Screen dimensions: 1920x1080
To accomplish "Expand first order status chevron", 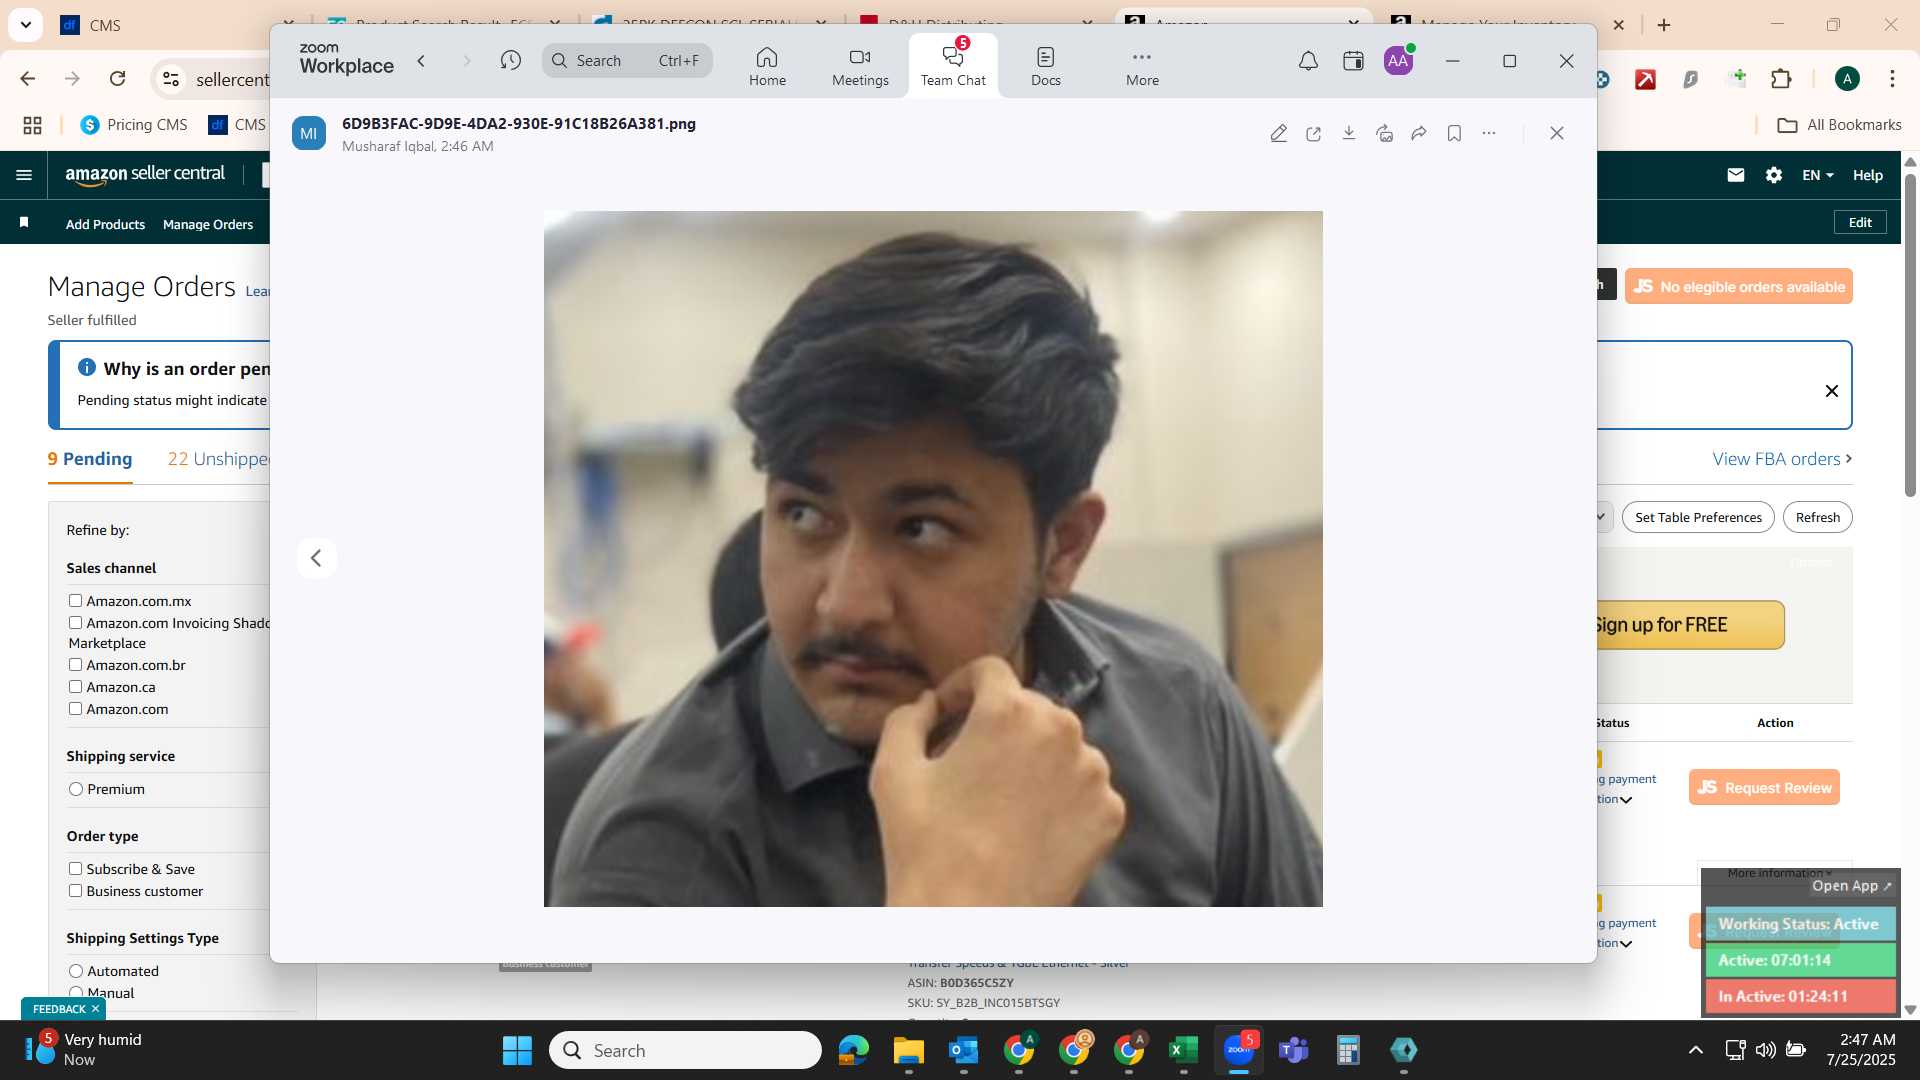I will [x=1626, y=800].
